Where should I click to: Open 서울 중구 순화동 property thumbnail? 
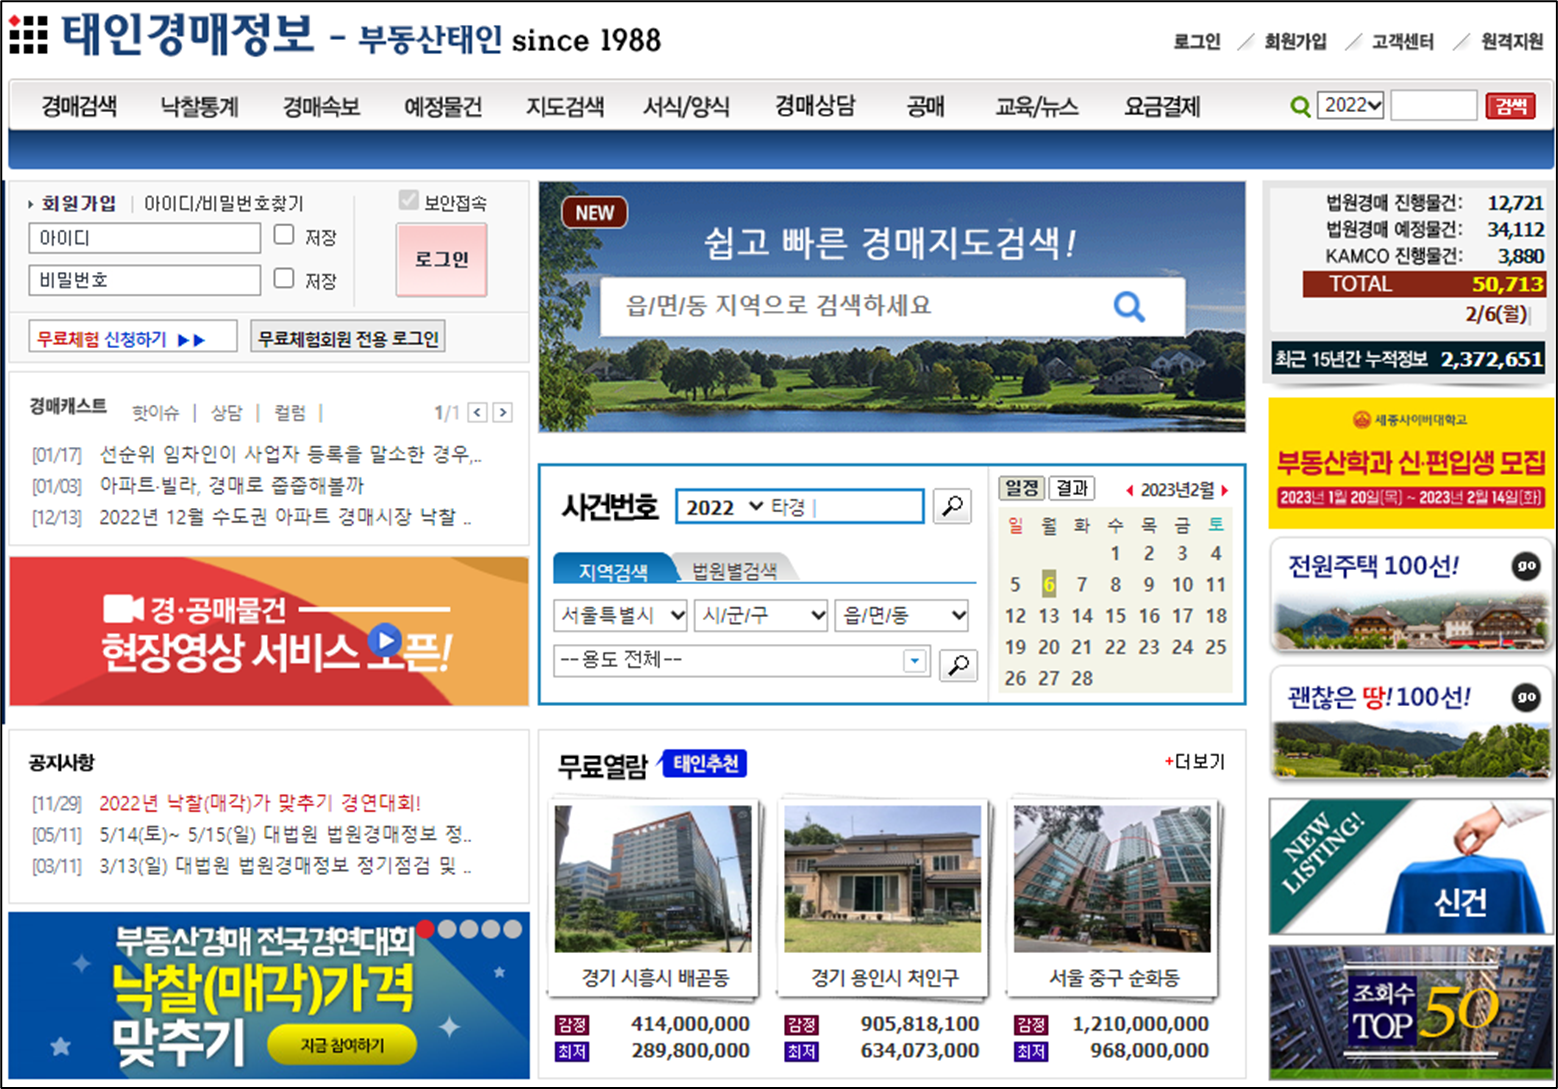pos(1112,878)
